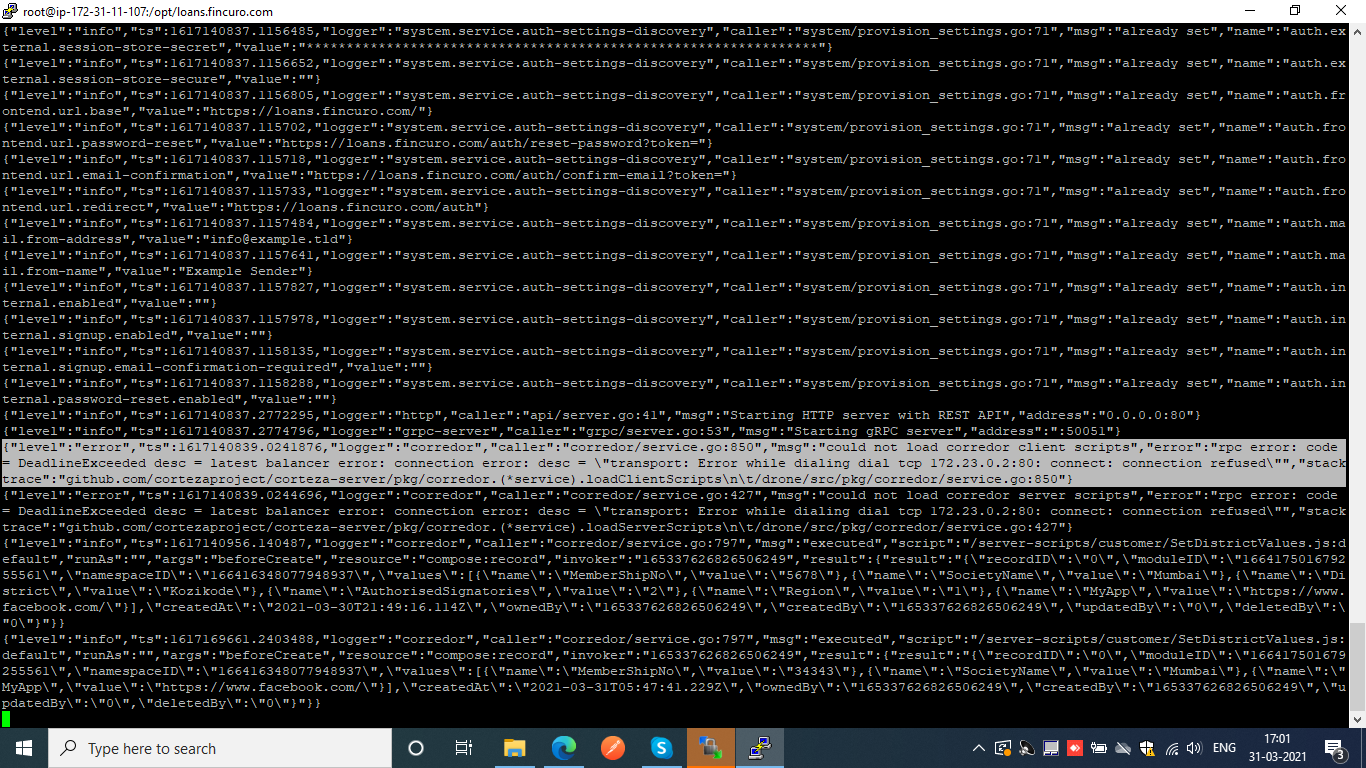Viewport: 1366px width, 768px height.
Task: Open File Explorer from the taskbar
Action: click(515, 748)
